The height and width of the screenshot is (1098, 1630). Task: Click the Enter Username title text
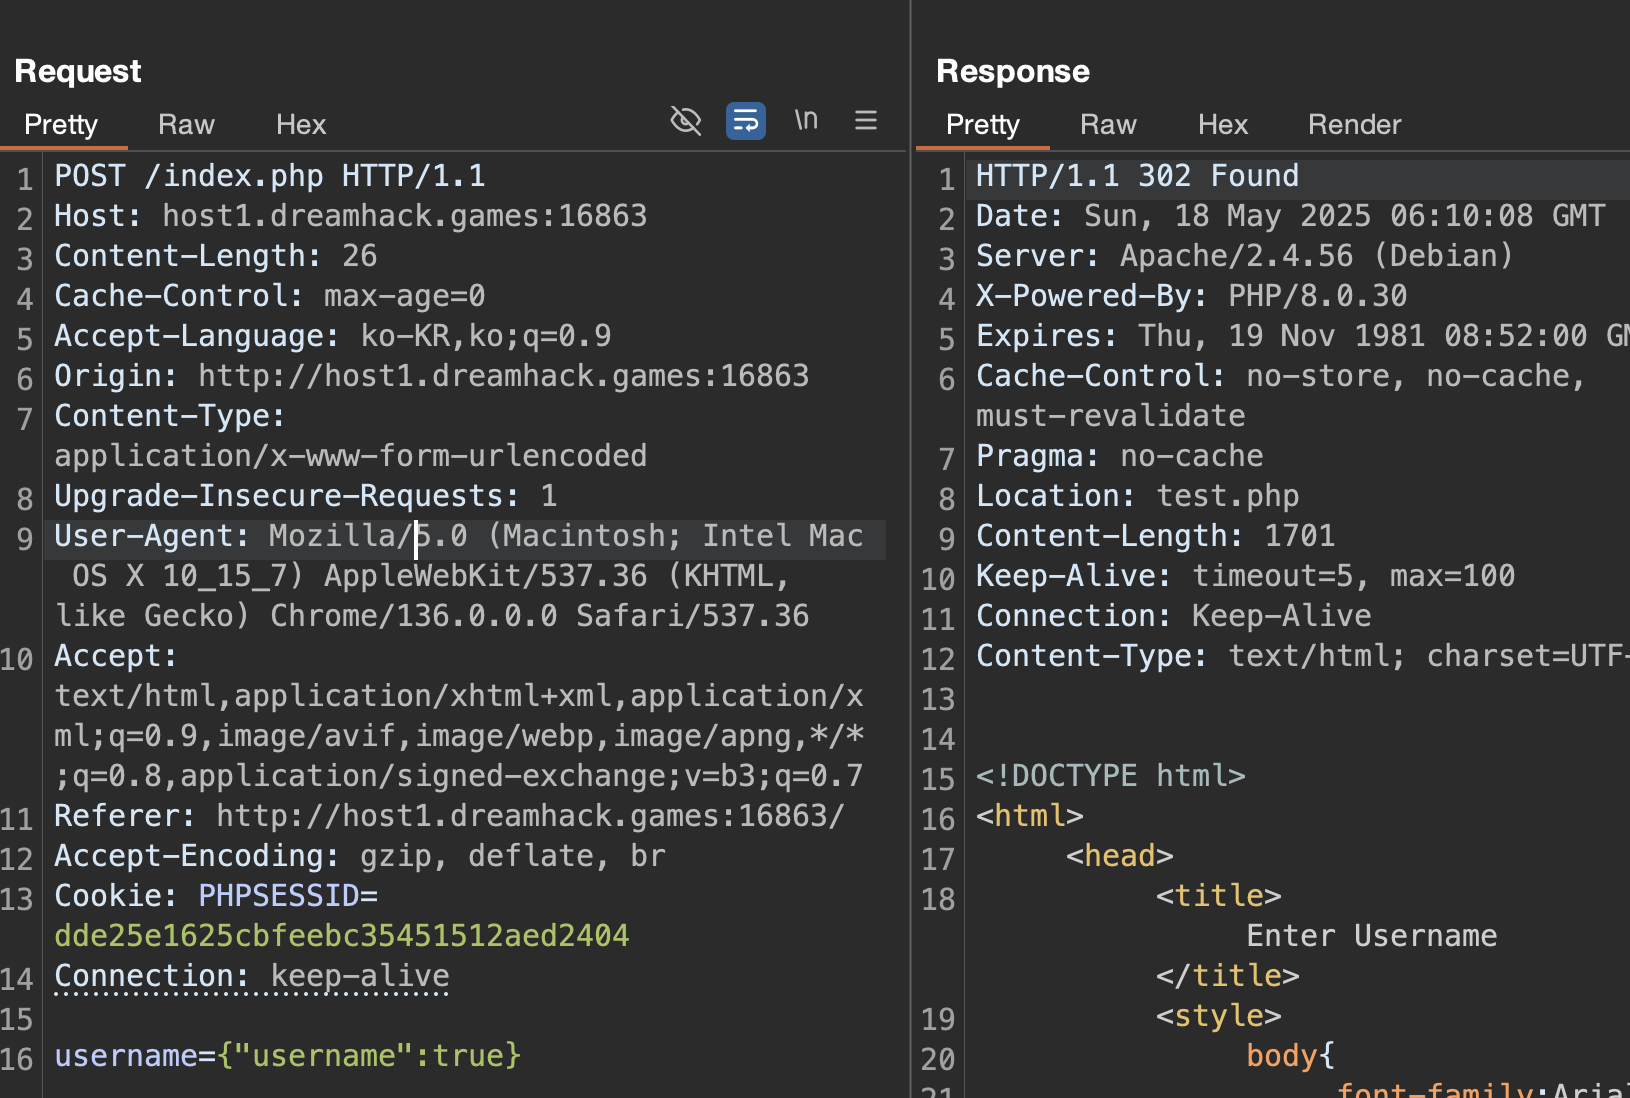coord(1372,936)
